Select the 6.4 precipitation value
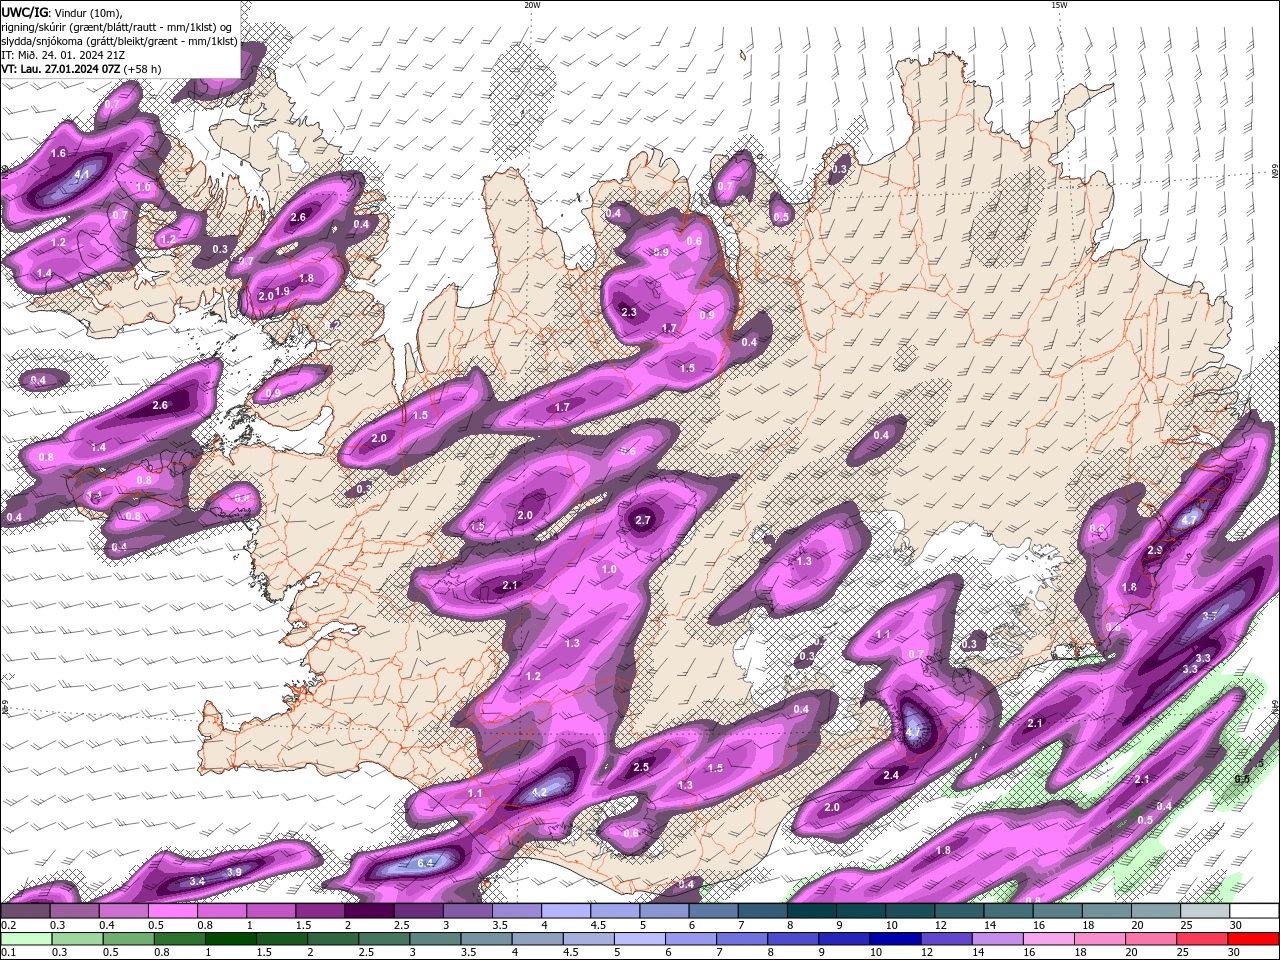Screen dimensions: 1280x960 tap(424, 862)
